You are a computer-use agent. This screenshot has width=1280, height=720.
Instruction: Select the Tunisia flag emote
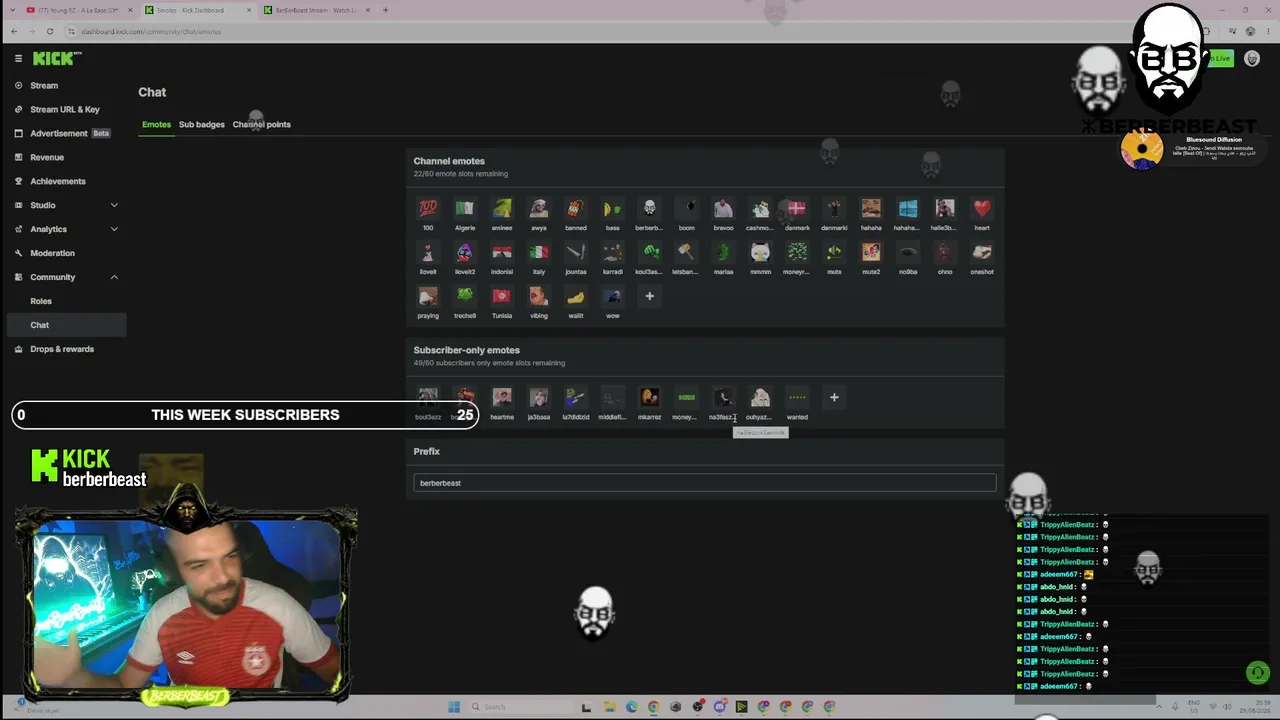click(x=502, y=297)
